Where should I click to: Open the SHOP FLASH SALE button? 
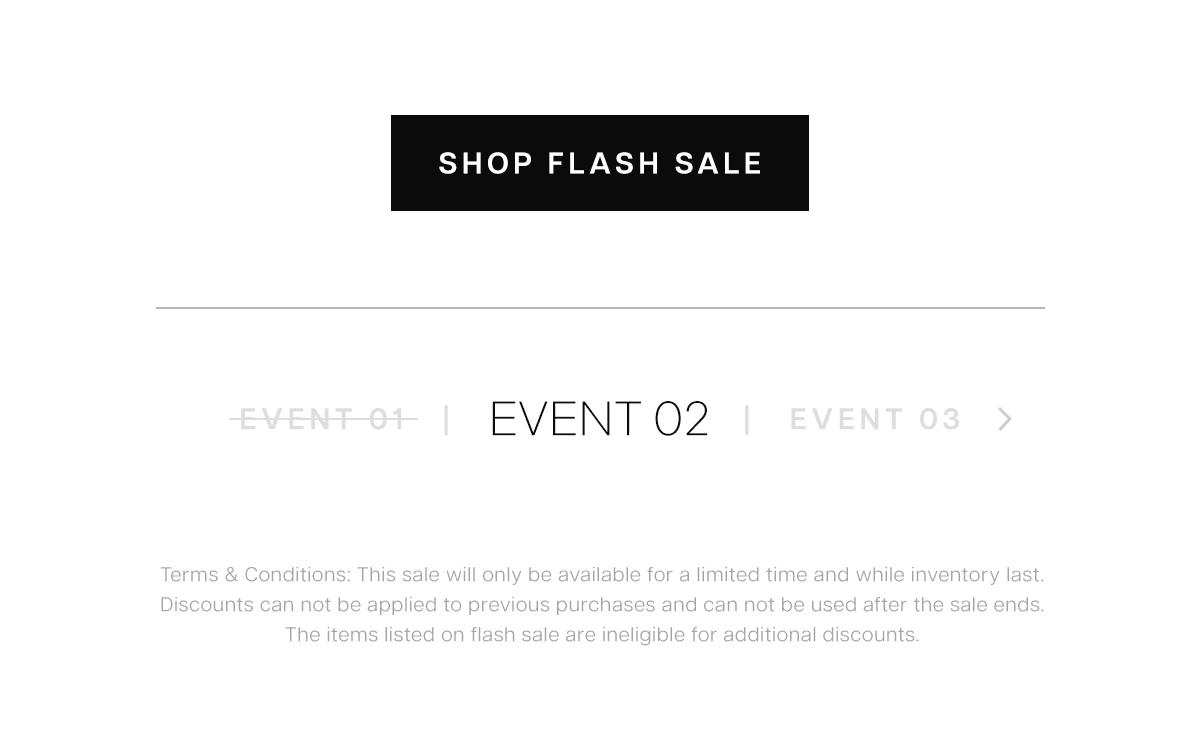[x=600, y=163]
